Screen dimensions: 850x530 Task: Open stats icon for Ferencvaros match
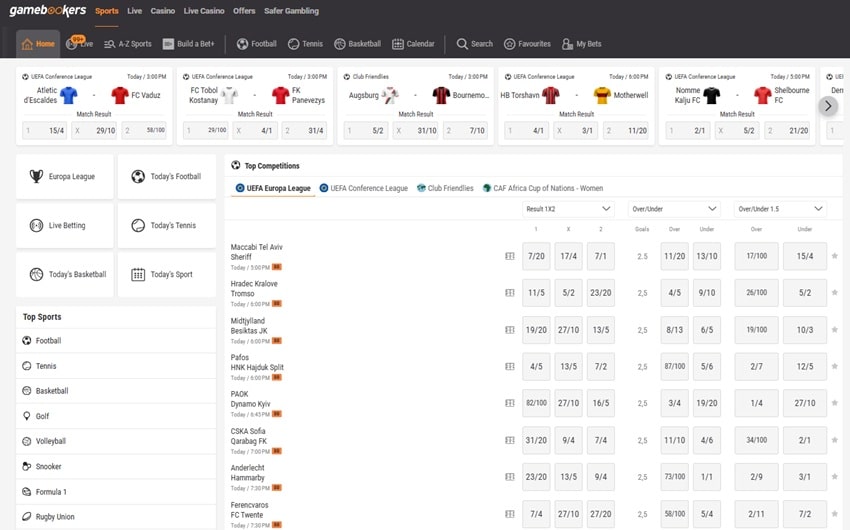[x=510, y=514]
